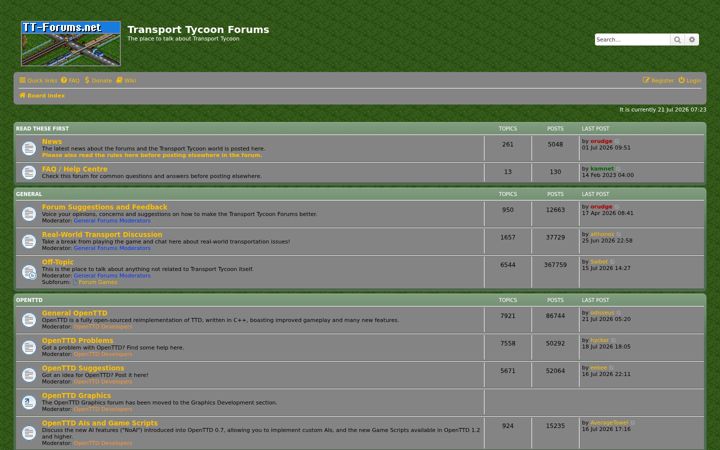Click General Forums Moderators in Real-World Transport row

(112, 248)
